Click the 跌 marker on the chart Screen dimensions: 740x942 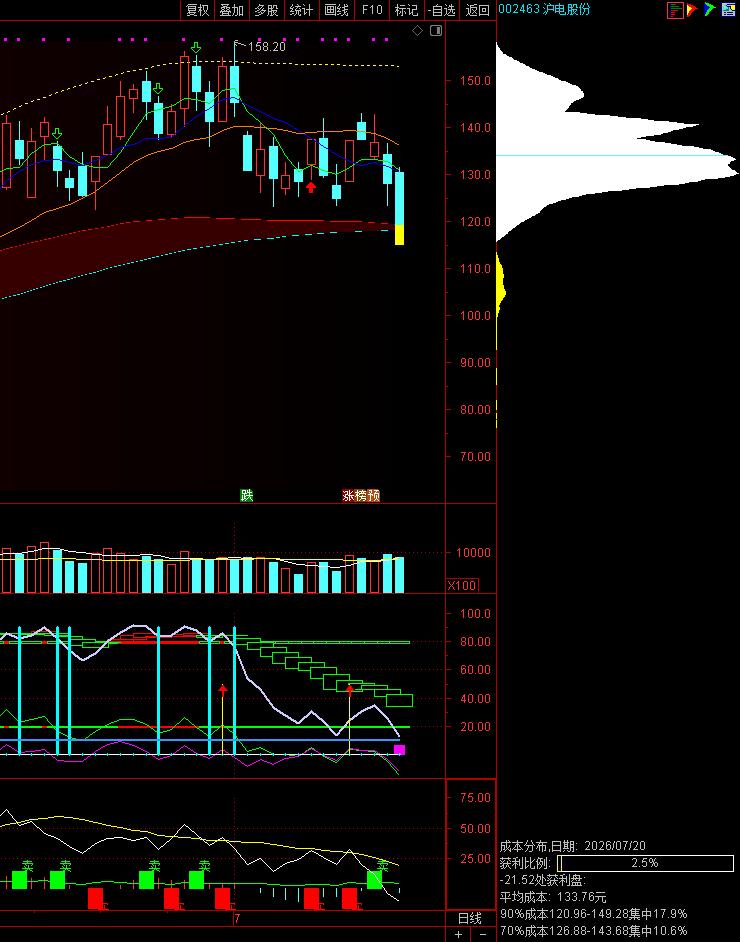pyautogui.click(x=246, y=495)
